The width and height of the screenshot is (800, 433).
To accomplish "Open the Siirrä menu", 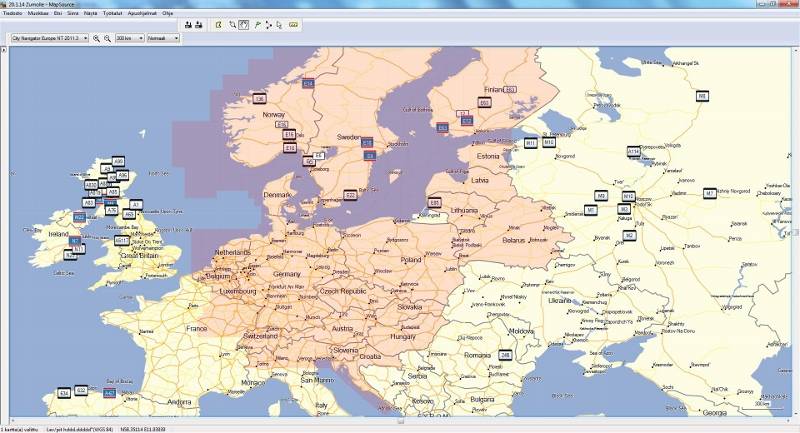I will [73, 13].
